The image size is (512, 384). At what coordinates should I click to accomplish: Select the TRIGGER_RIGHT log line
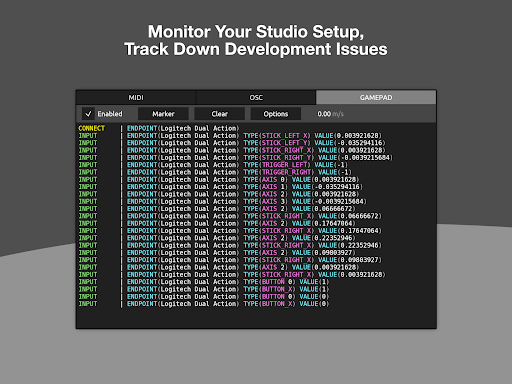(215, 172)
